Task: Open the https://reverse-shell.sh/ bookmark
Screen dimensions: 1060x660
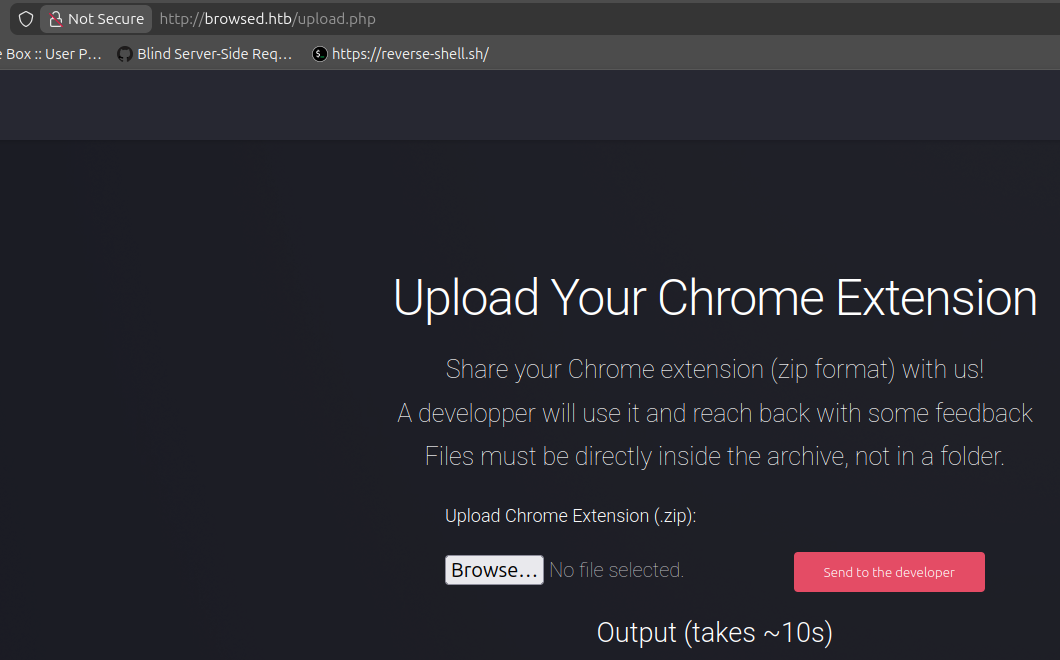Action: pos(400,54)
